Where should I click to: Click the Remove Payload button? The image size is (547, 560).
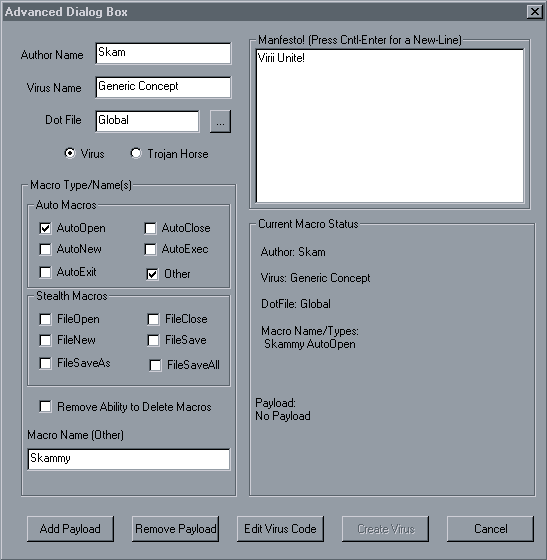175,529
